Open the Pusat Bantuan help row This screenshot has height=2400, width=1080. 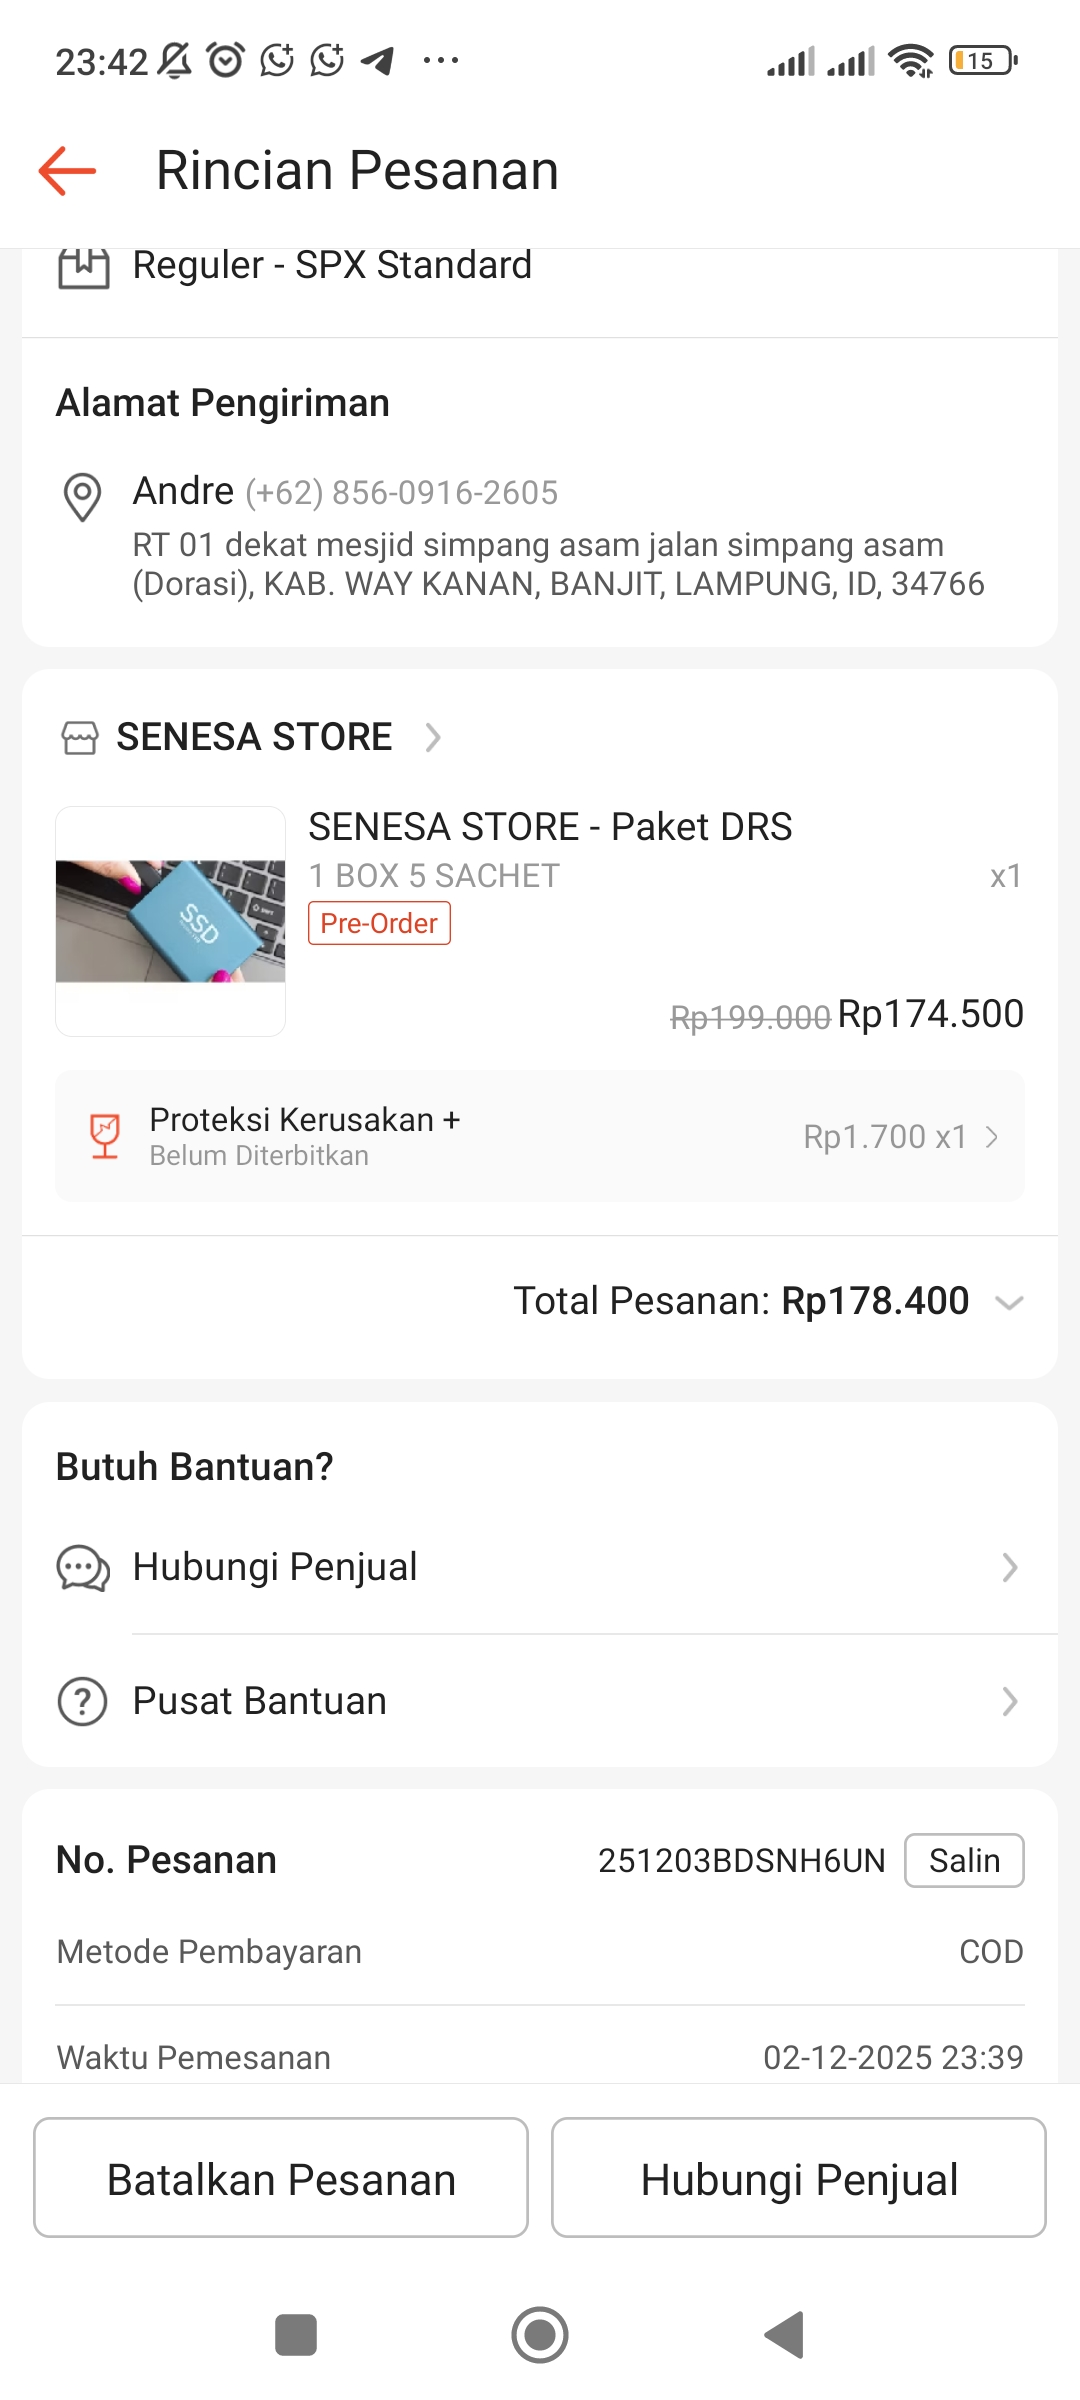pyautogui.click(x=540, y=1701)
